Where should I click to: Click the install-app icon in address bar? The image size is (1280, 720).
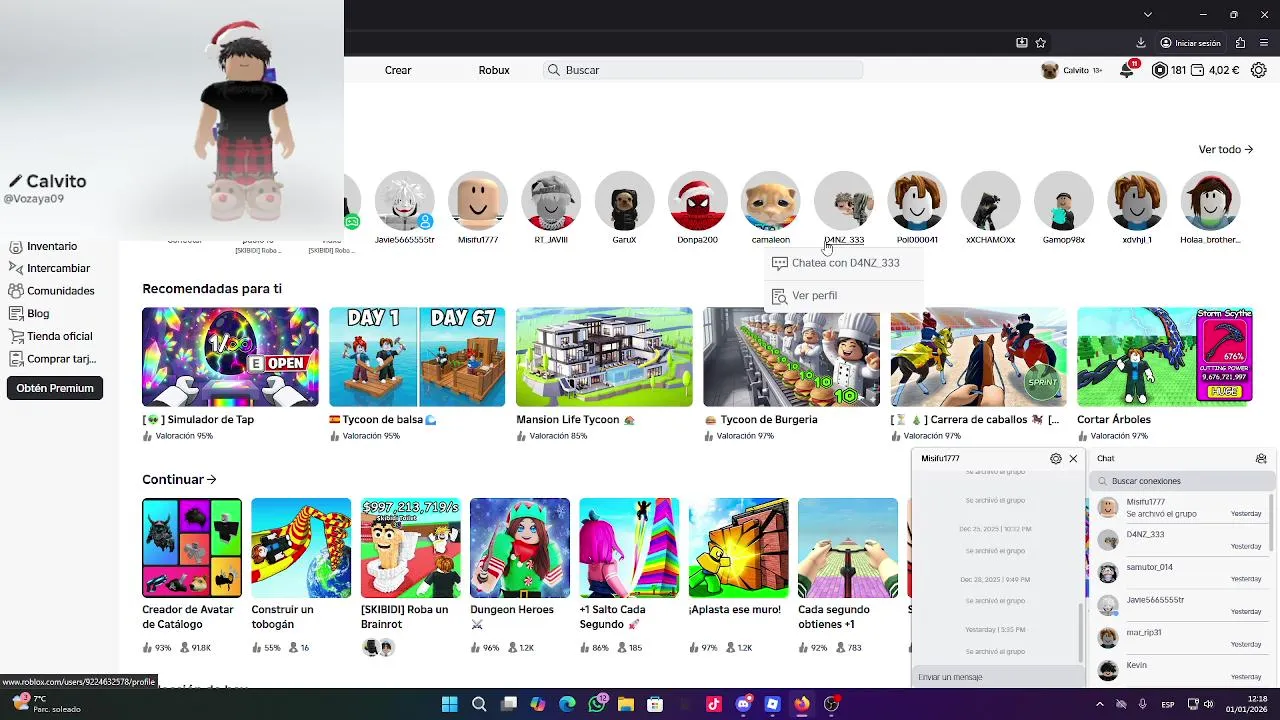[x=1021, y=43]
